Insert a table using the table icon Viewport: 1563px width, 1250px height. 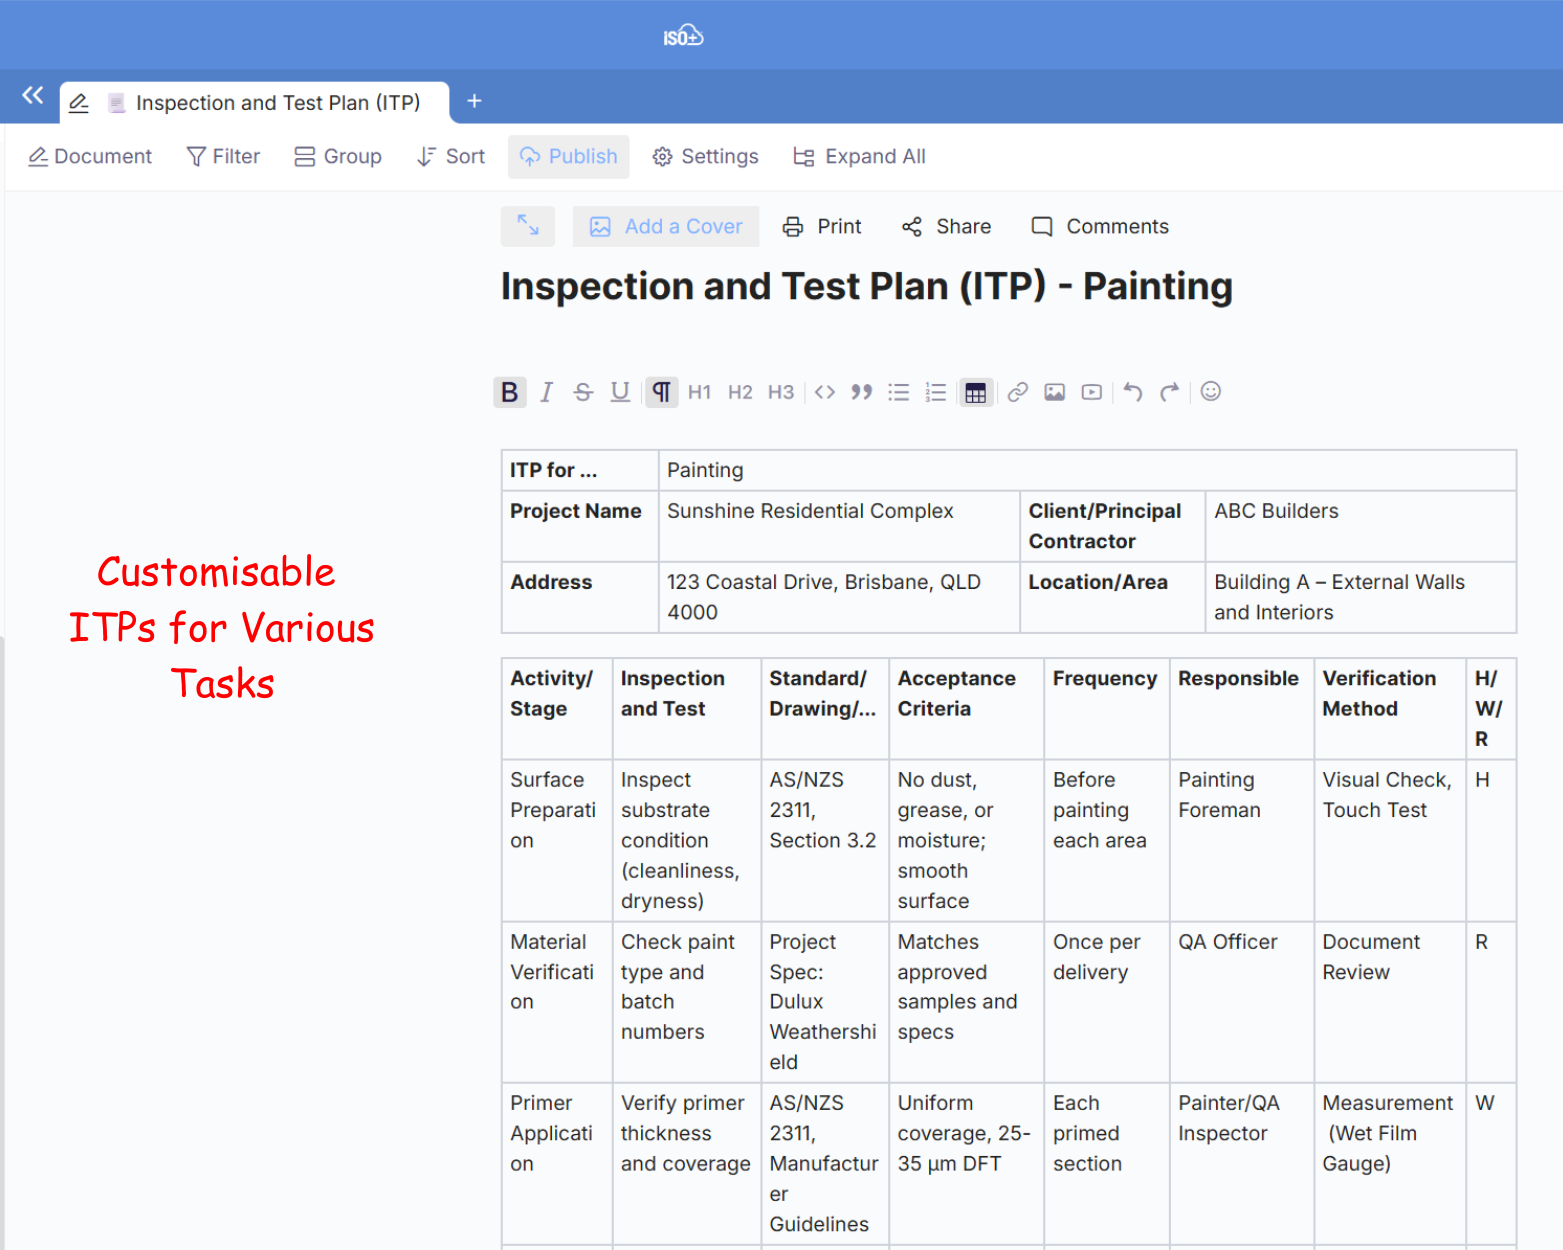click(975, 392)
